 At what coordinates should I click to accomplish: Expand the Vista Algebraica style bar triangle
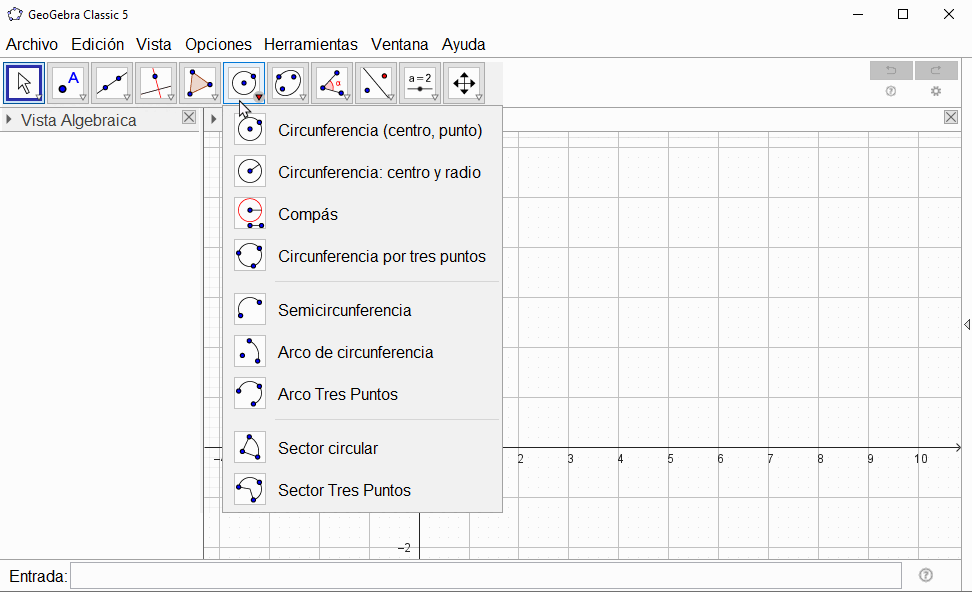9,120
